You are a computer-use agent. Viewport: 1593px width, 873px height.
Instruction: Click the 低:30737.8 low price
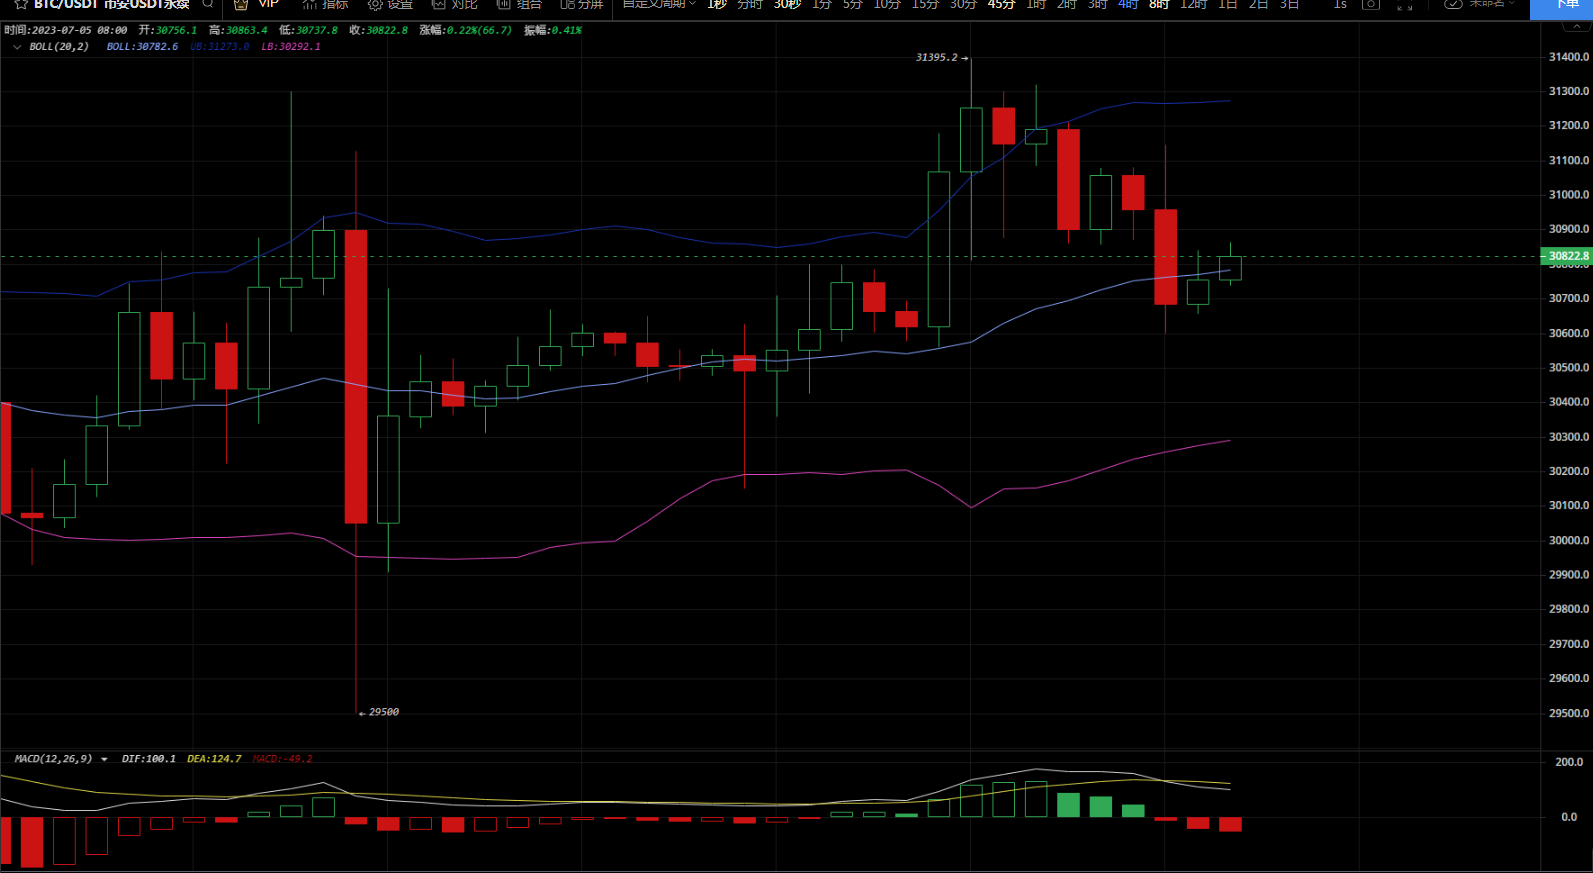coord(308,30)
